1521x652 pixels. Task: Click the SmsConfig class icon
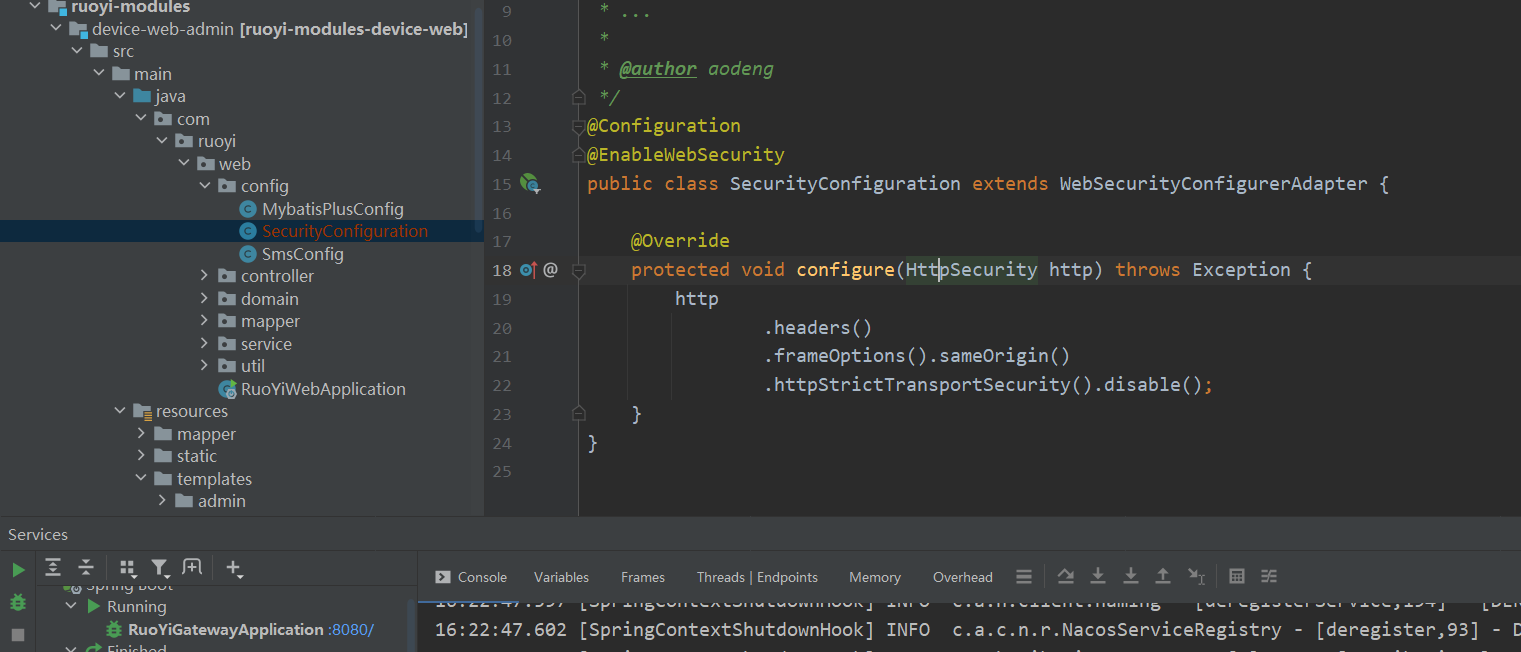248,254
